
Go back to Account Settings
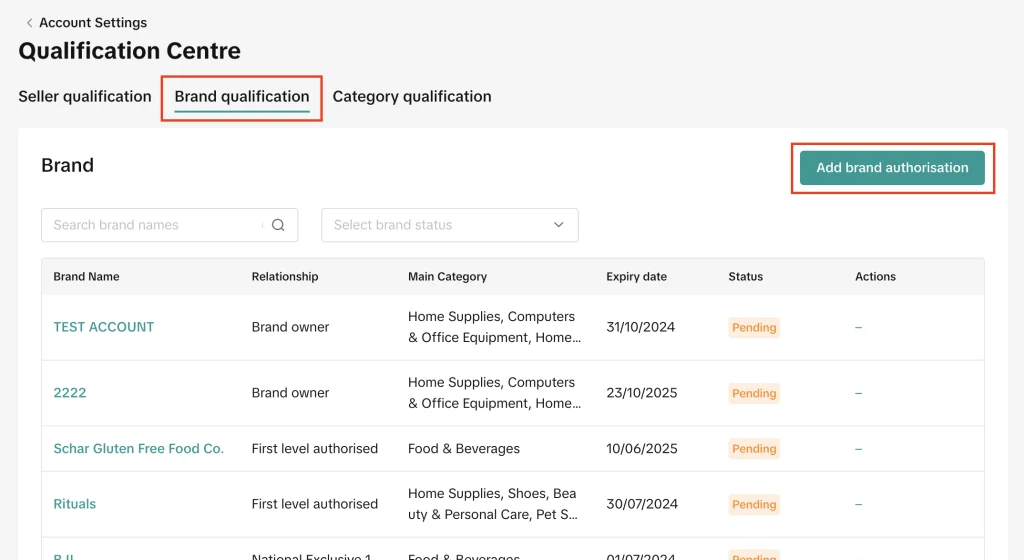pyautogui.click(x=92, y=23)
